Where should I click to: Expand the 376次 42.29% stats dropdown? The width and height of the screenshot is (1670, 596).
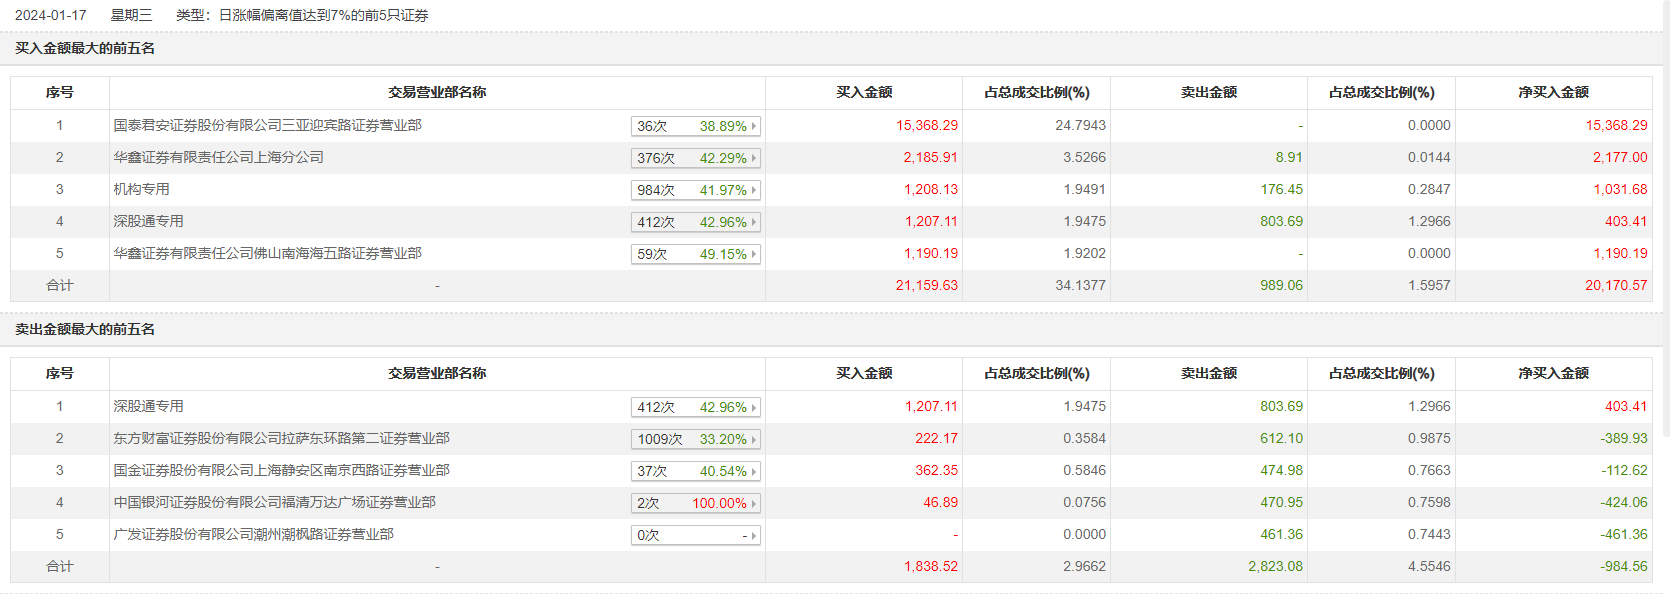696,158
